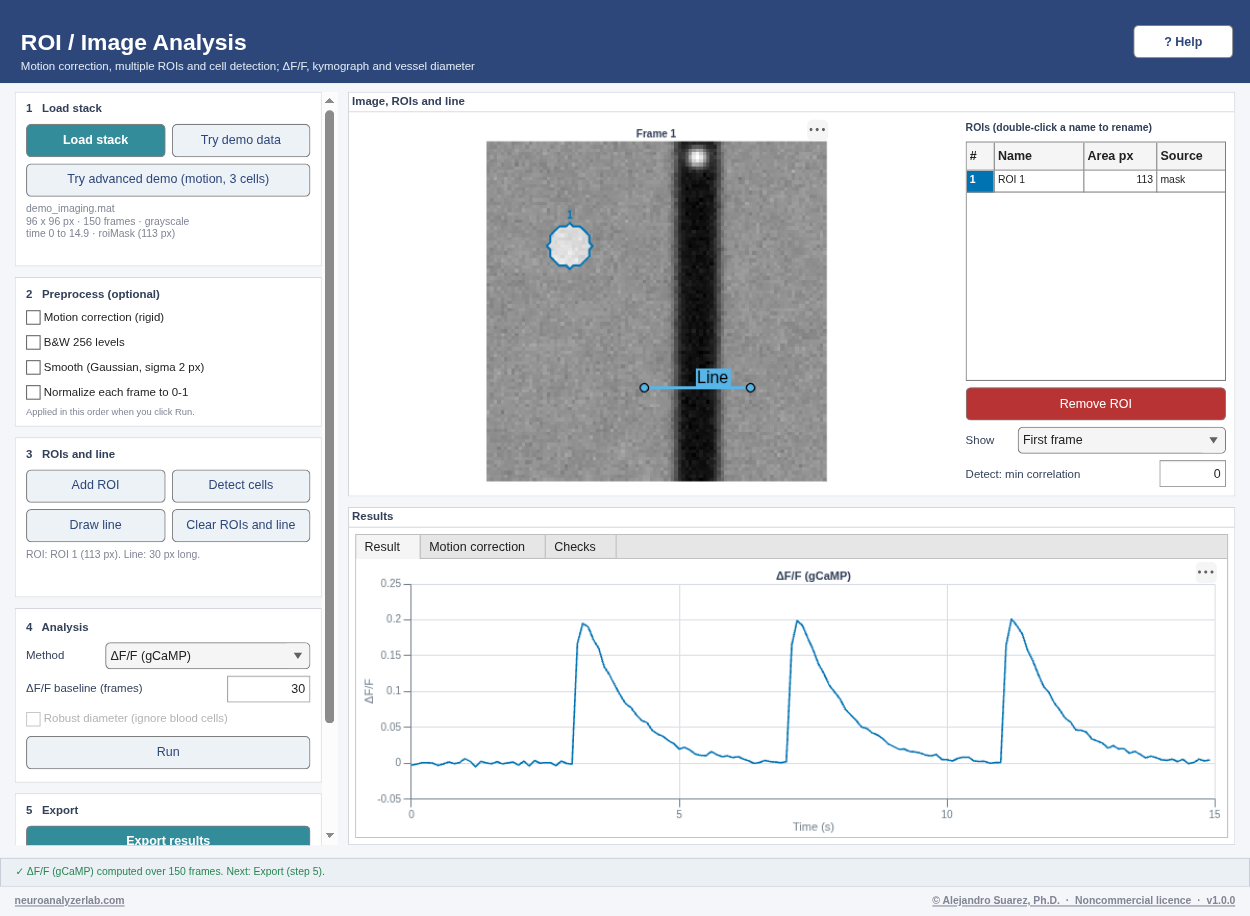Open the Checks tab
The image size is (1250, 916).
(x=580, y=547)
